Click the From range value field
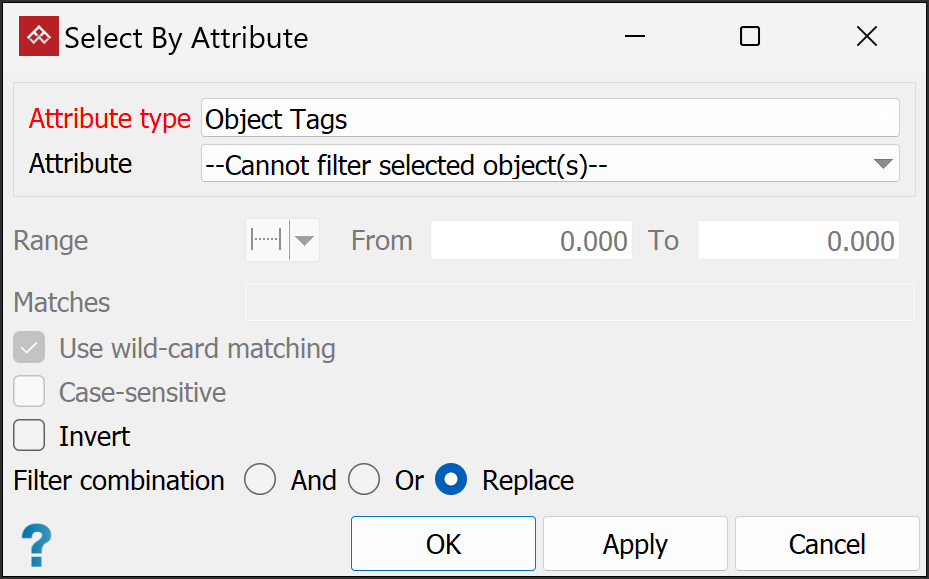 (531, 241)
